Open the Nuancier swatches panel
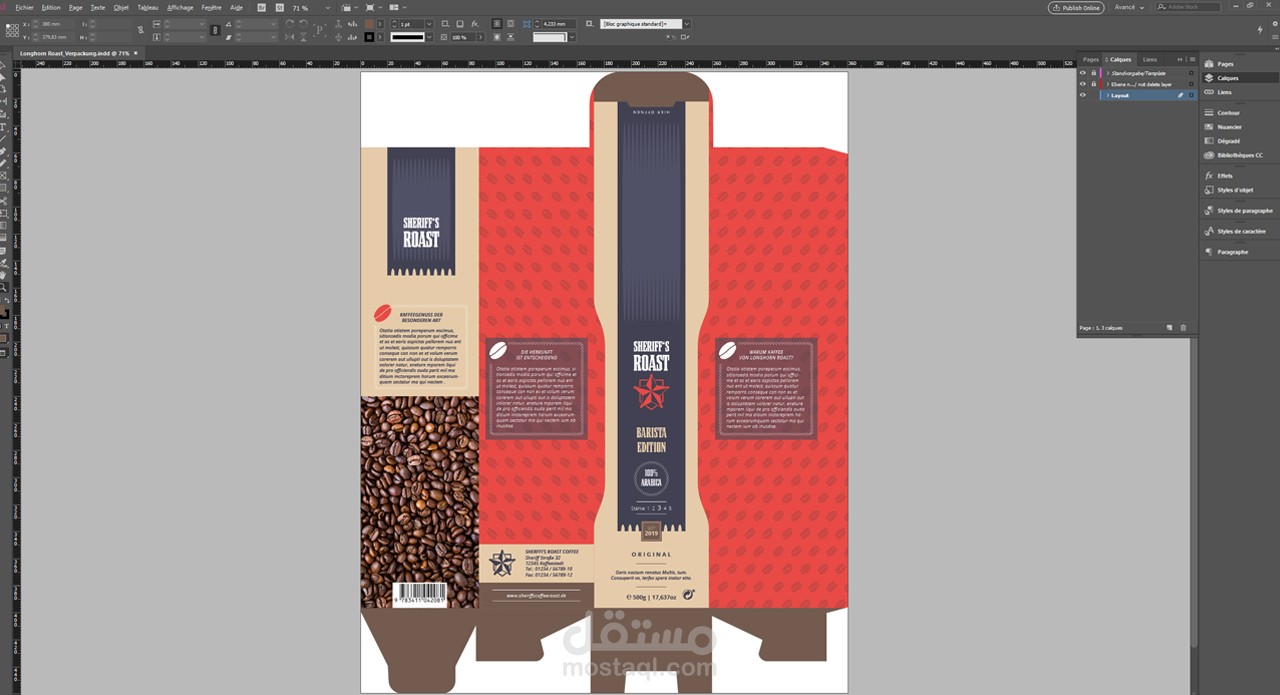1280x695 pixels. tap(1229, 127)
